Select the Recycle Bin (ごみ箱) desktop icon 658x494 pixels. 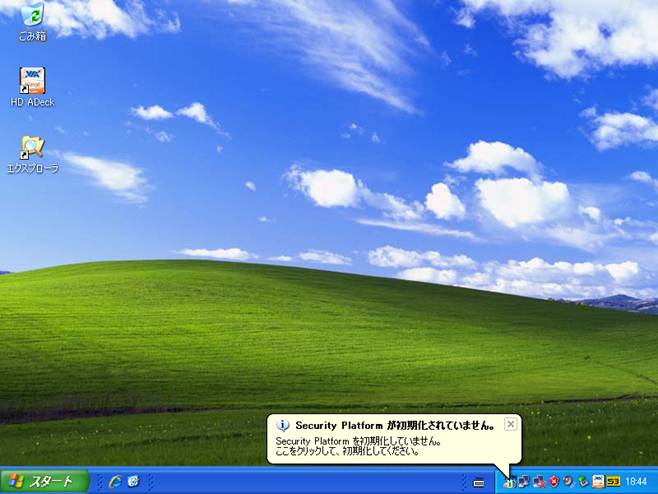32,21
